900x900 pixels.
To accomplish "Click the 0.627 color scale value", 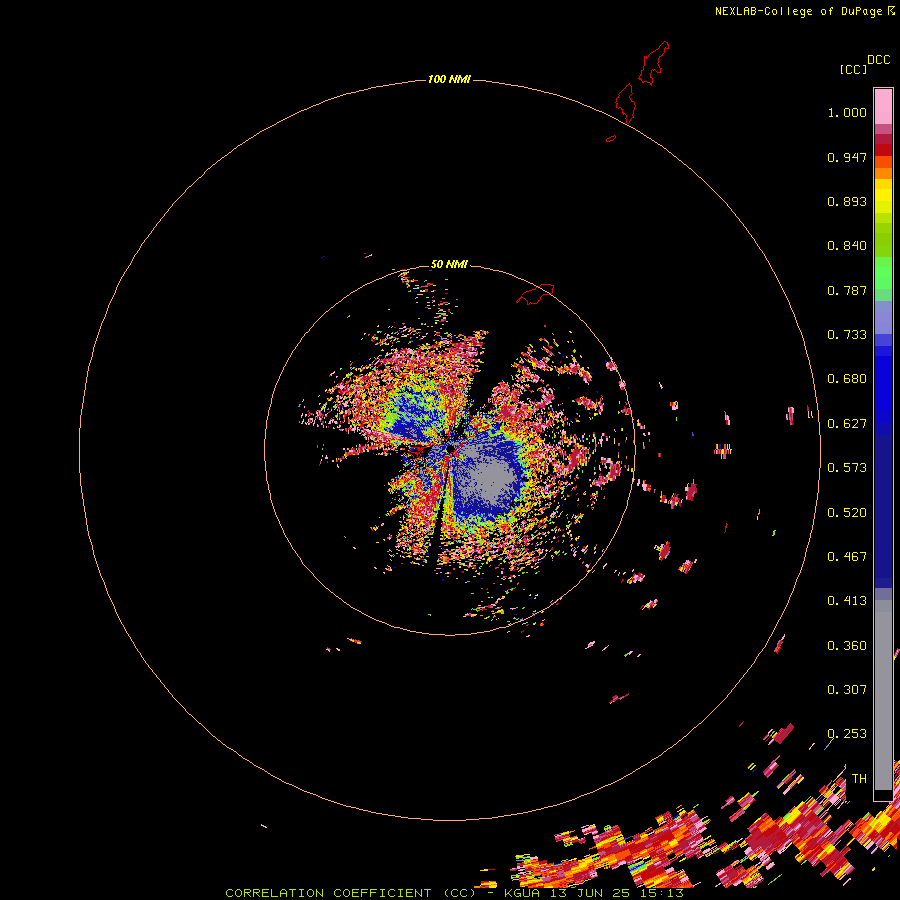I will (847, 424).
